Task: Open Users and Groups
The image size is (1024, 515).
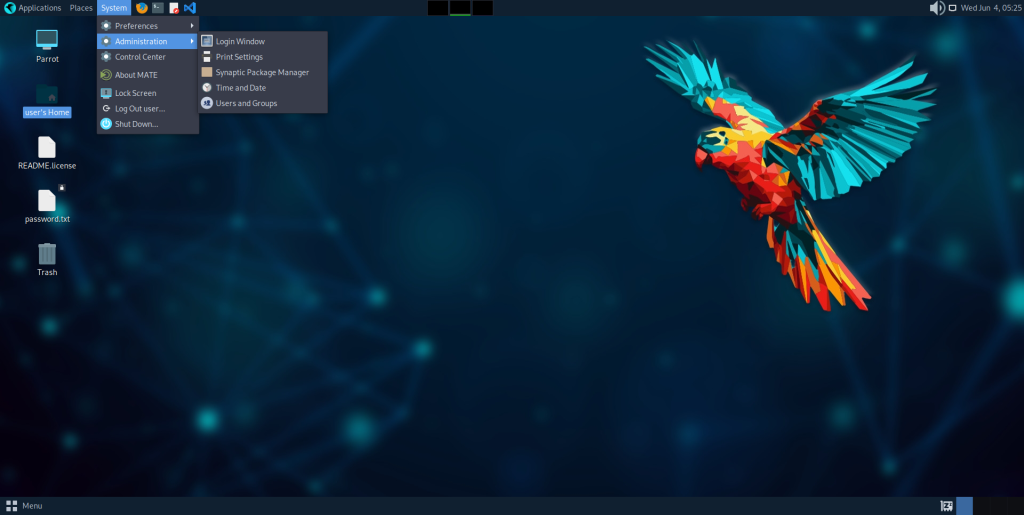Action: [x=263, y=103]
